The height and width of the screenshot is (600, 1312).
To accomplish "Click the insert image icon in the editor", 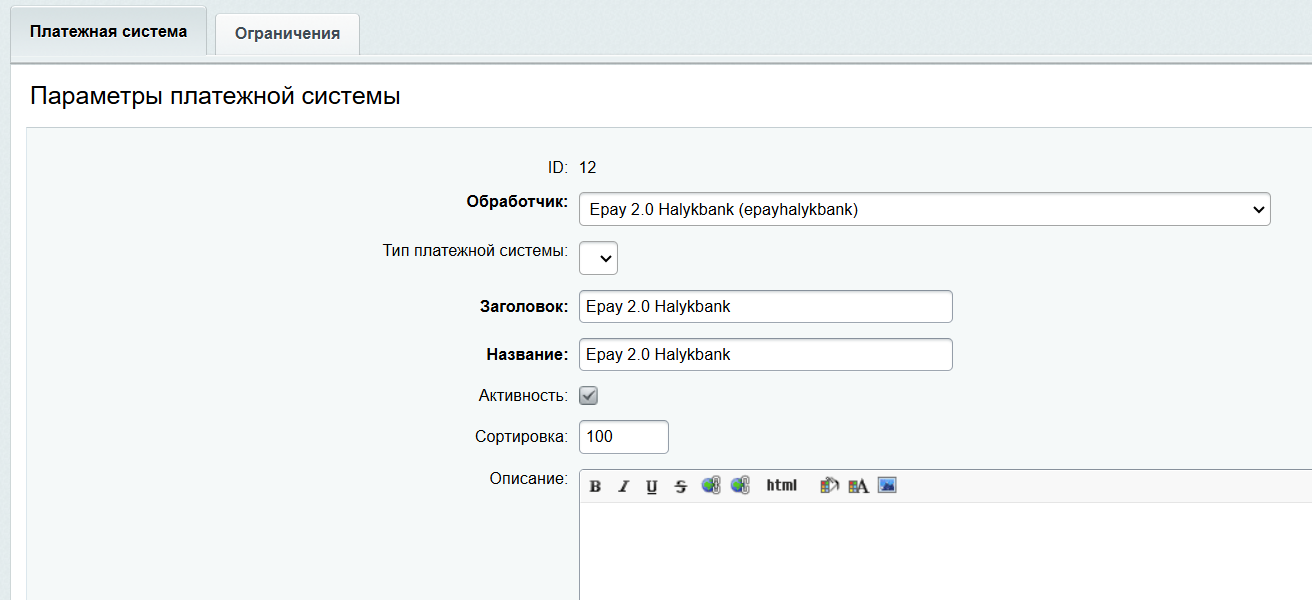I will pos(887,486).
